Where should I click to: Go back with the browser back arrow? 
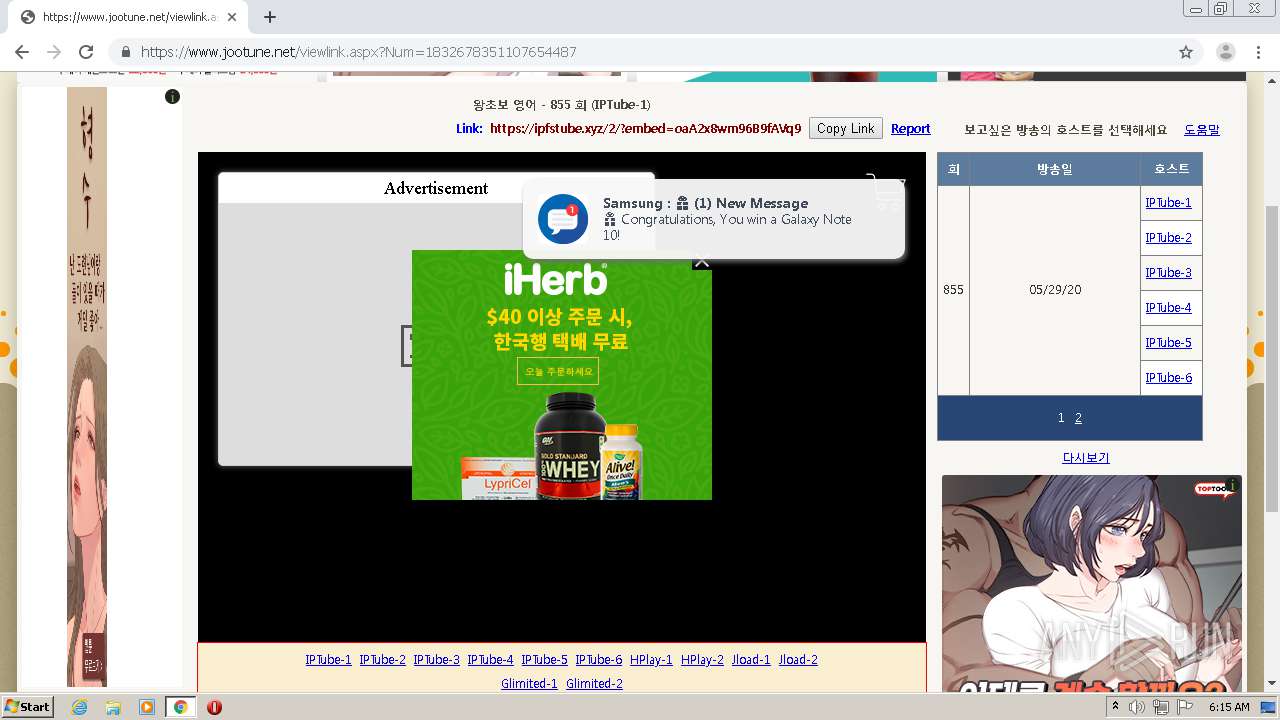click(22, 52)
